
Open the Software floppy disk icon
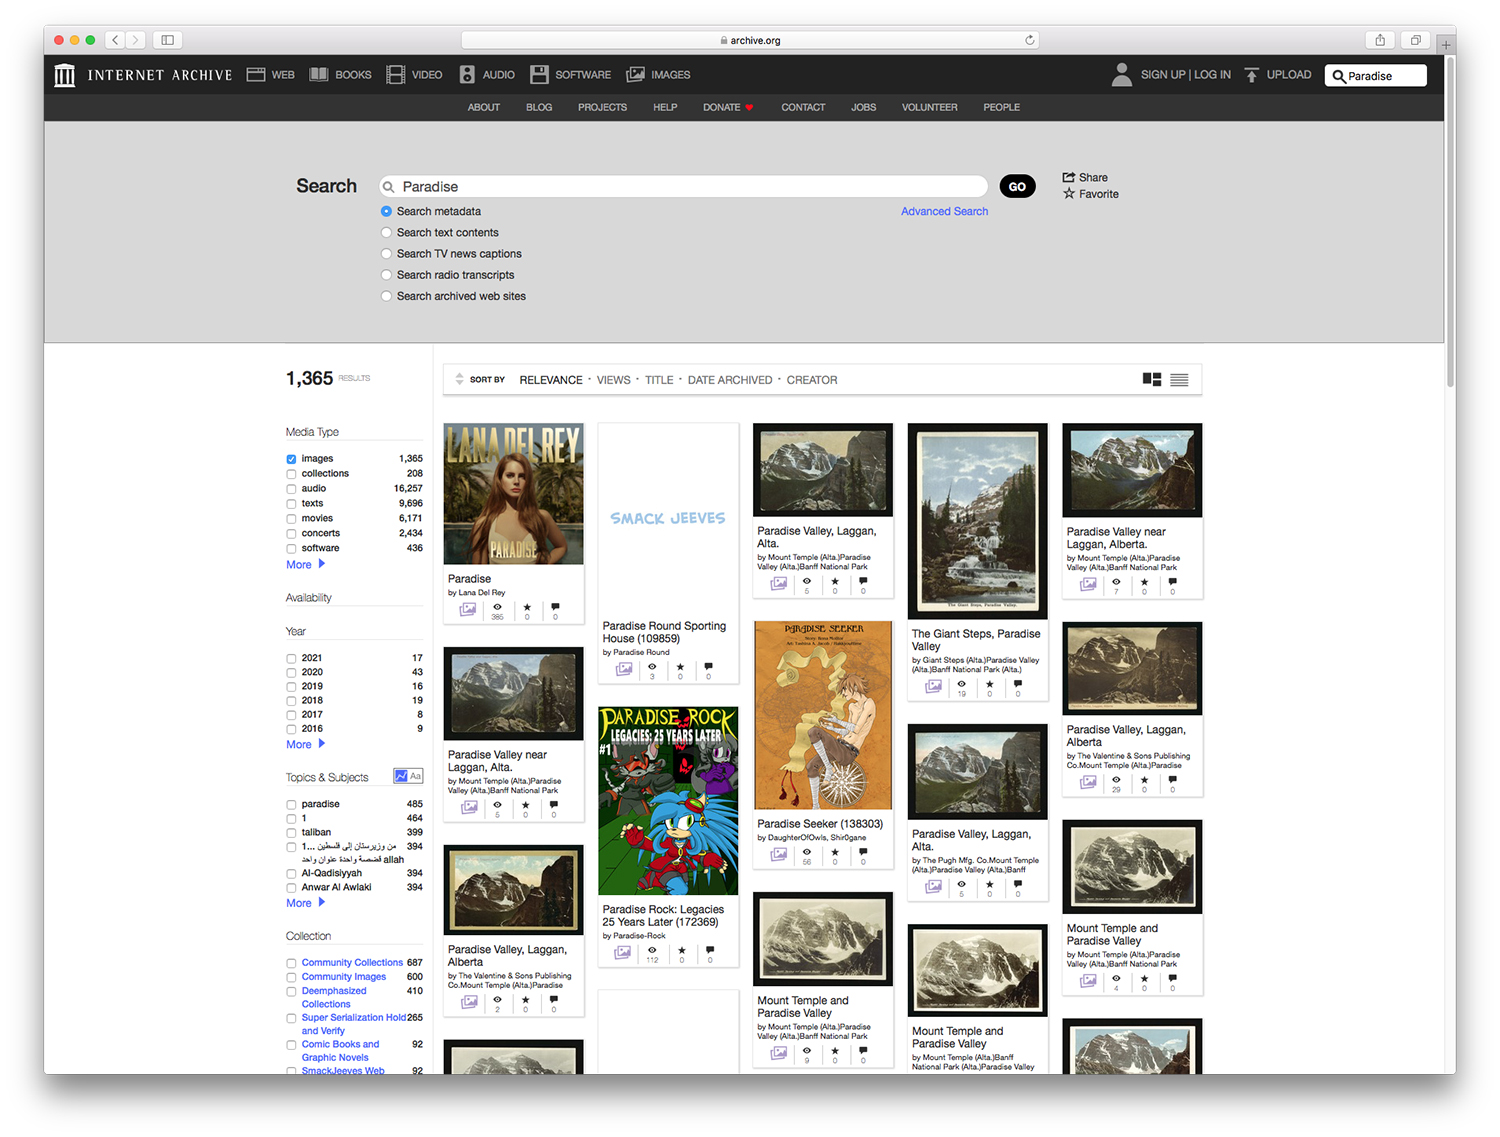(539, 75)
